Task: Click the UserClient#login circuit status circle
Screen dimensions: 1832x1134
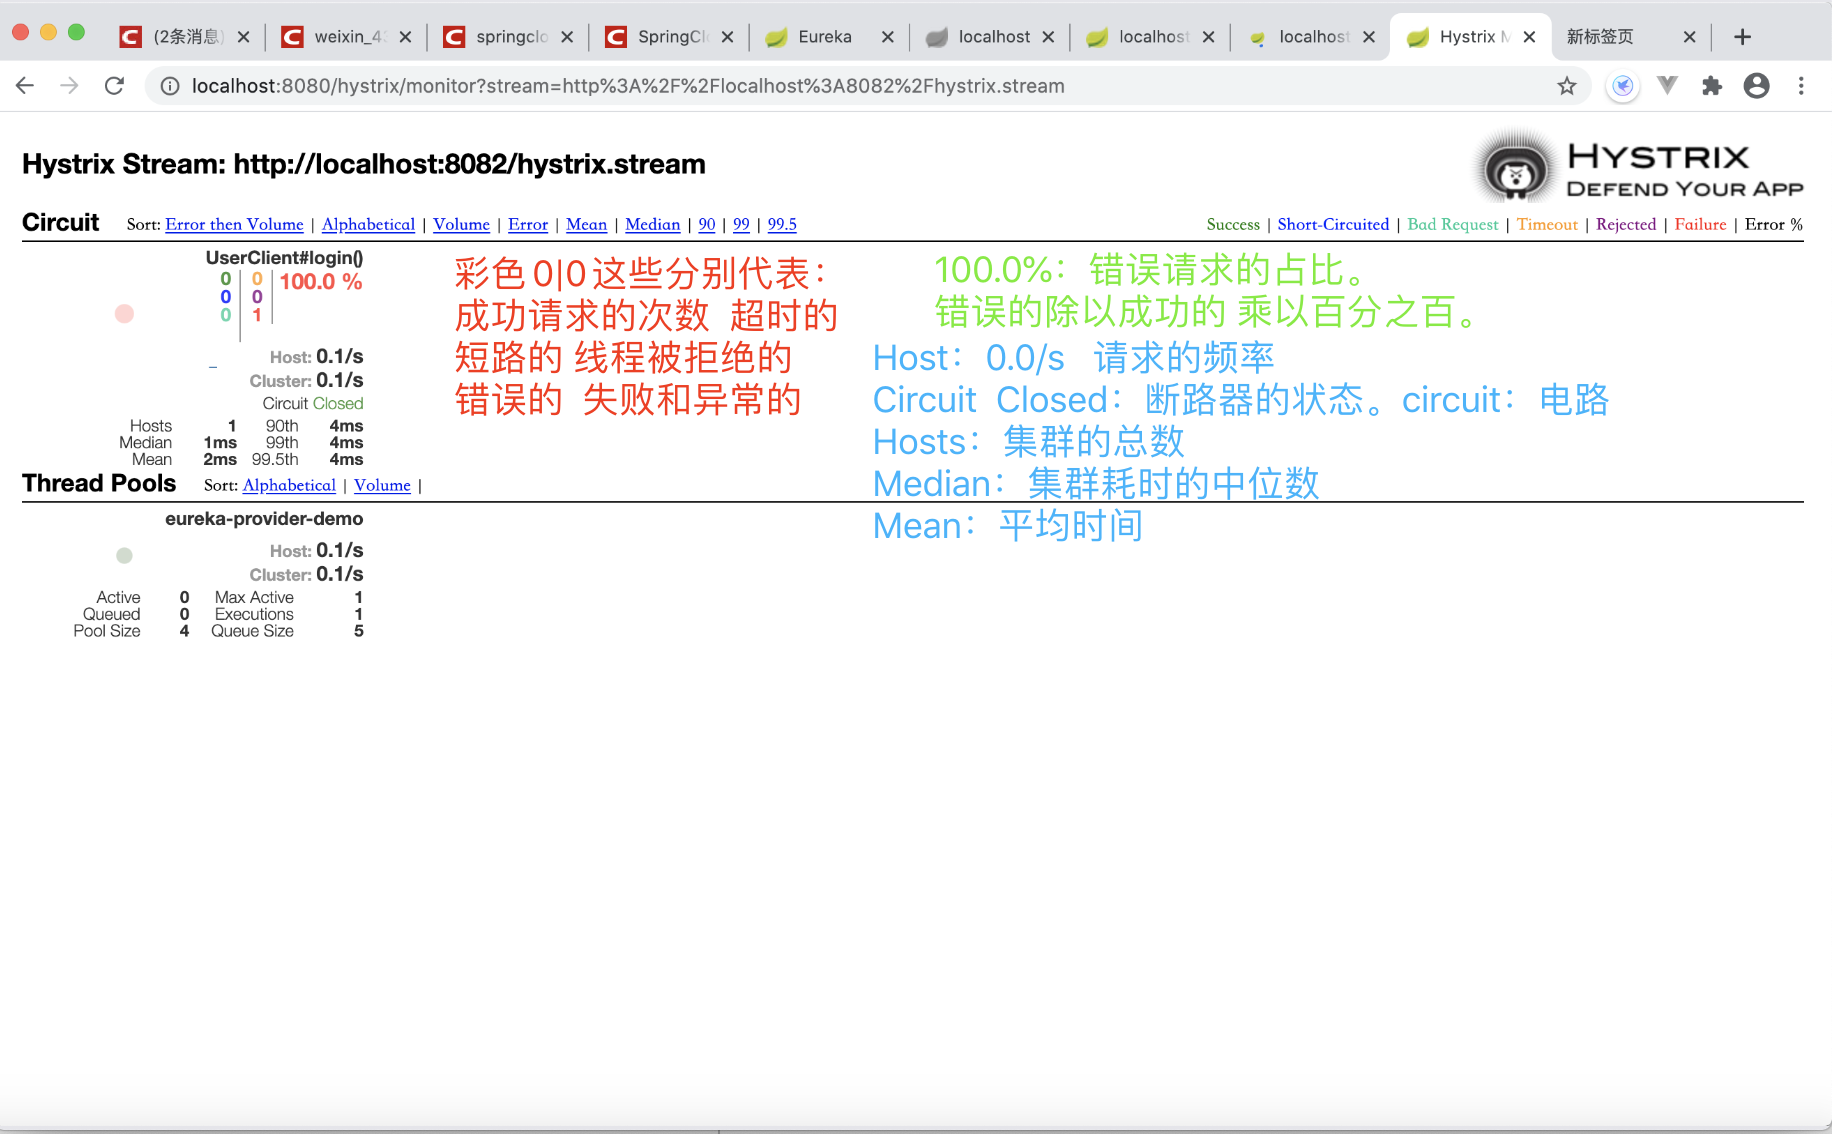Action: coord(124,313)
